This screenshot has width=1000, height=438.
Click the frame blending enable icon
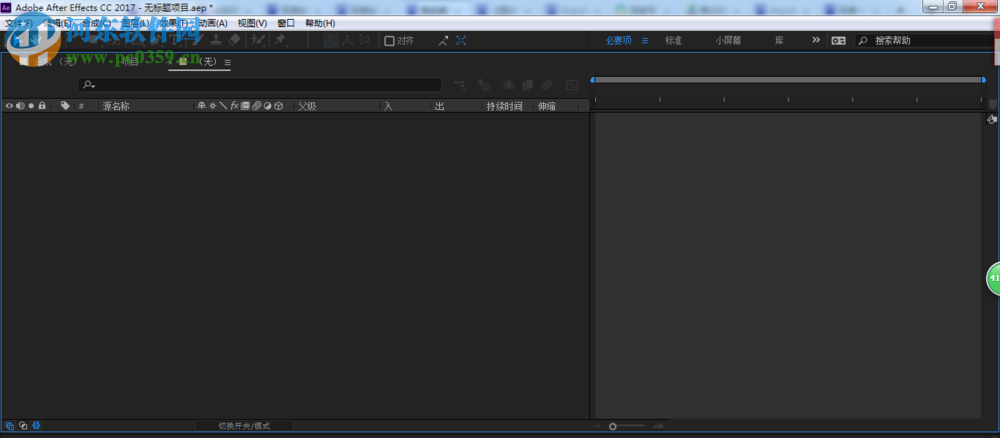click(527, 85)
